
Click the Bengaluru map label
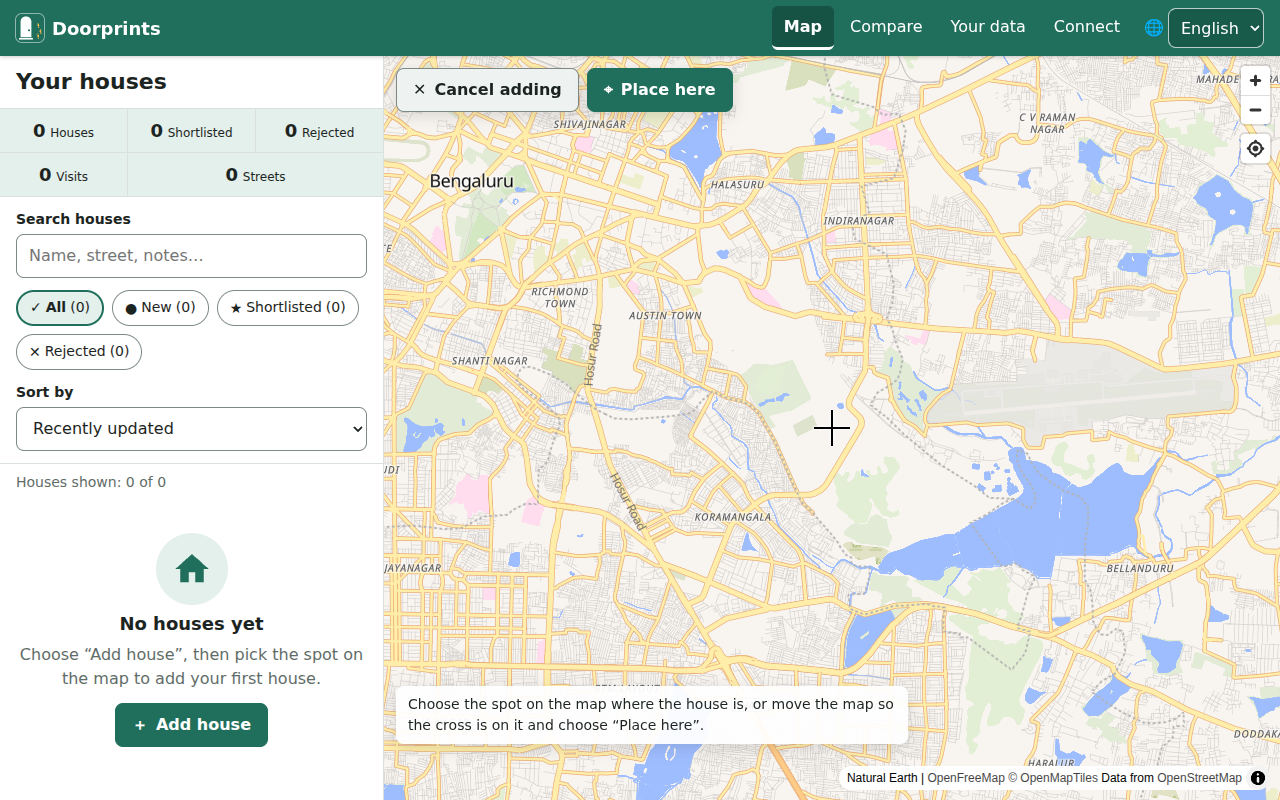[471, 182]
